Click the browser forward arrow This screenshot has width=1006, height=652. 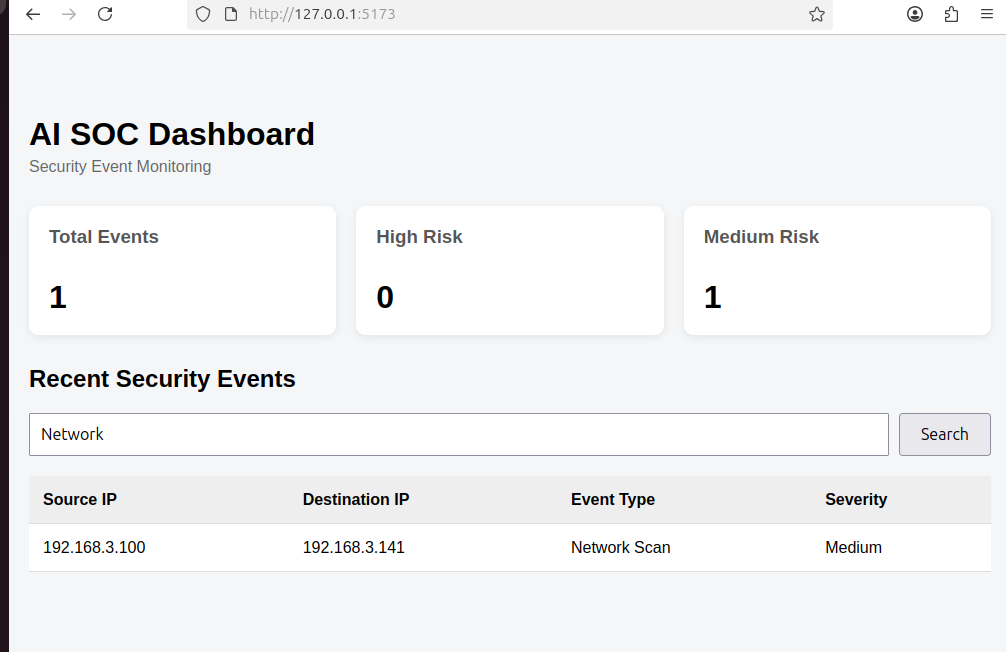coord(69,14)
